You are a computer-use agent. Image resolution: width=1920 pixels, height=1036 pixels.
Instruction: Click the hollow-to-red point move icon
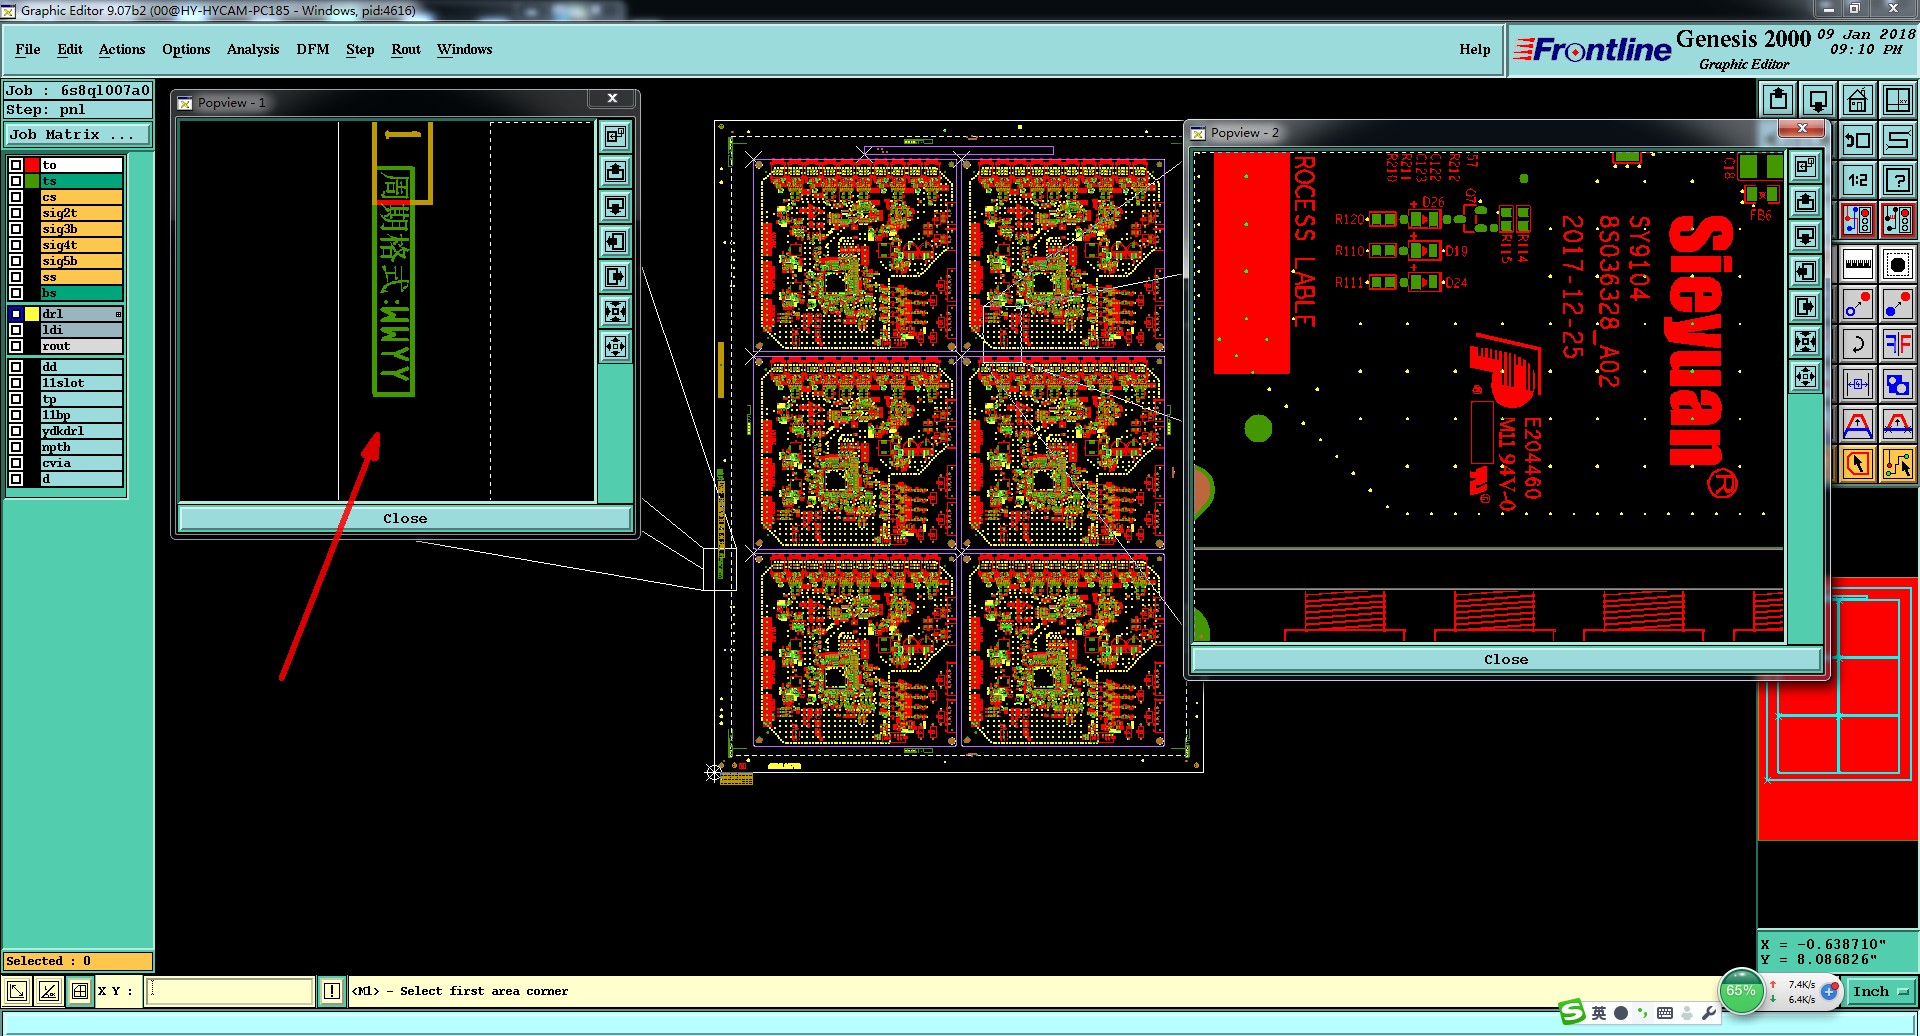[x=1858, y=305]
